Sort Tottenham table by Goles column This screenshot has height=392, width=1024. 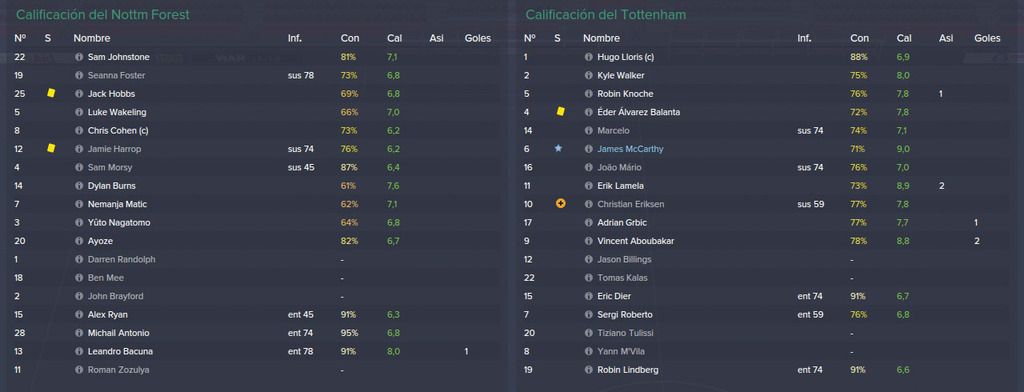click(x=987, y=39)
